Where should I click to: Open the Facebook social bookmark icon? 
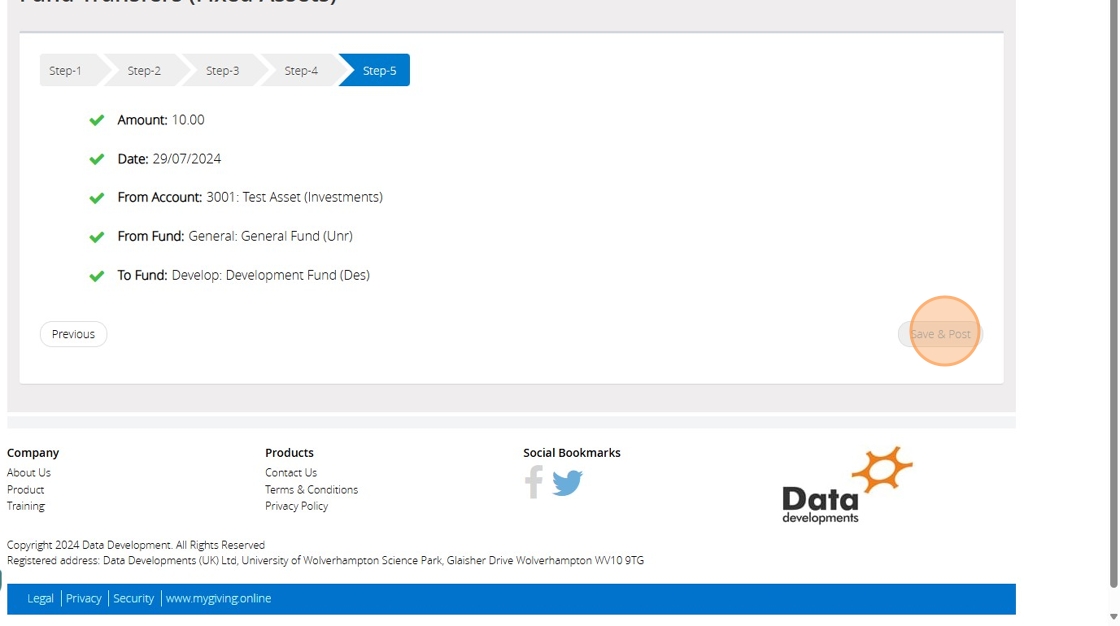point(534,482)
